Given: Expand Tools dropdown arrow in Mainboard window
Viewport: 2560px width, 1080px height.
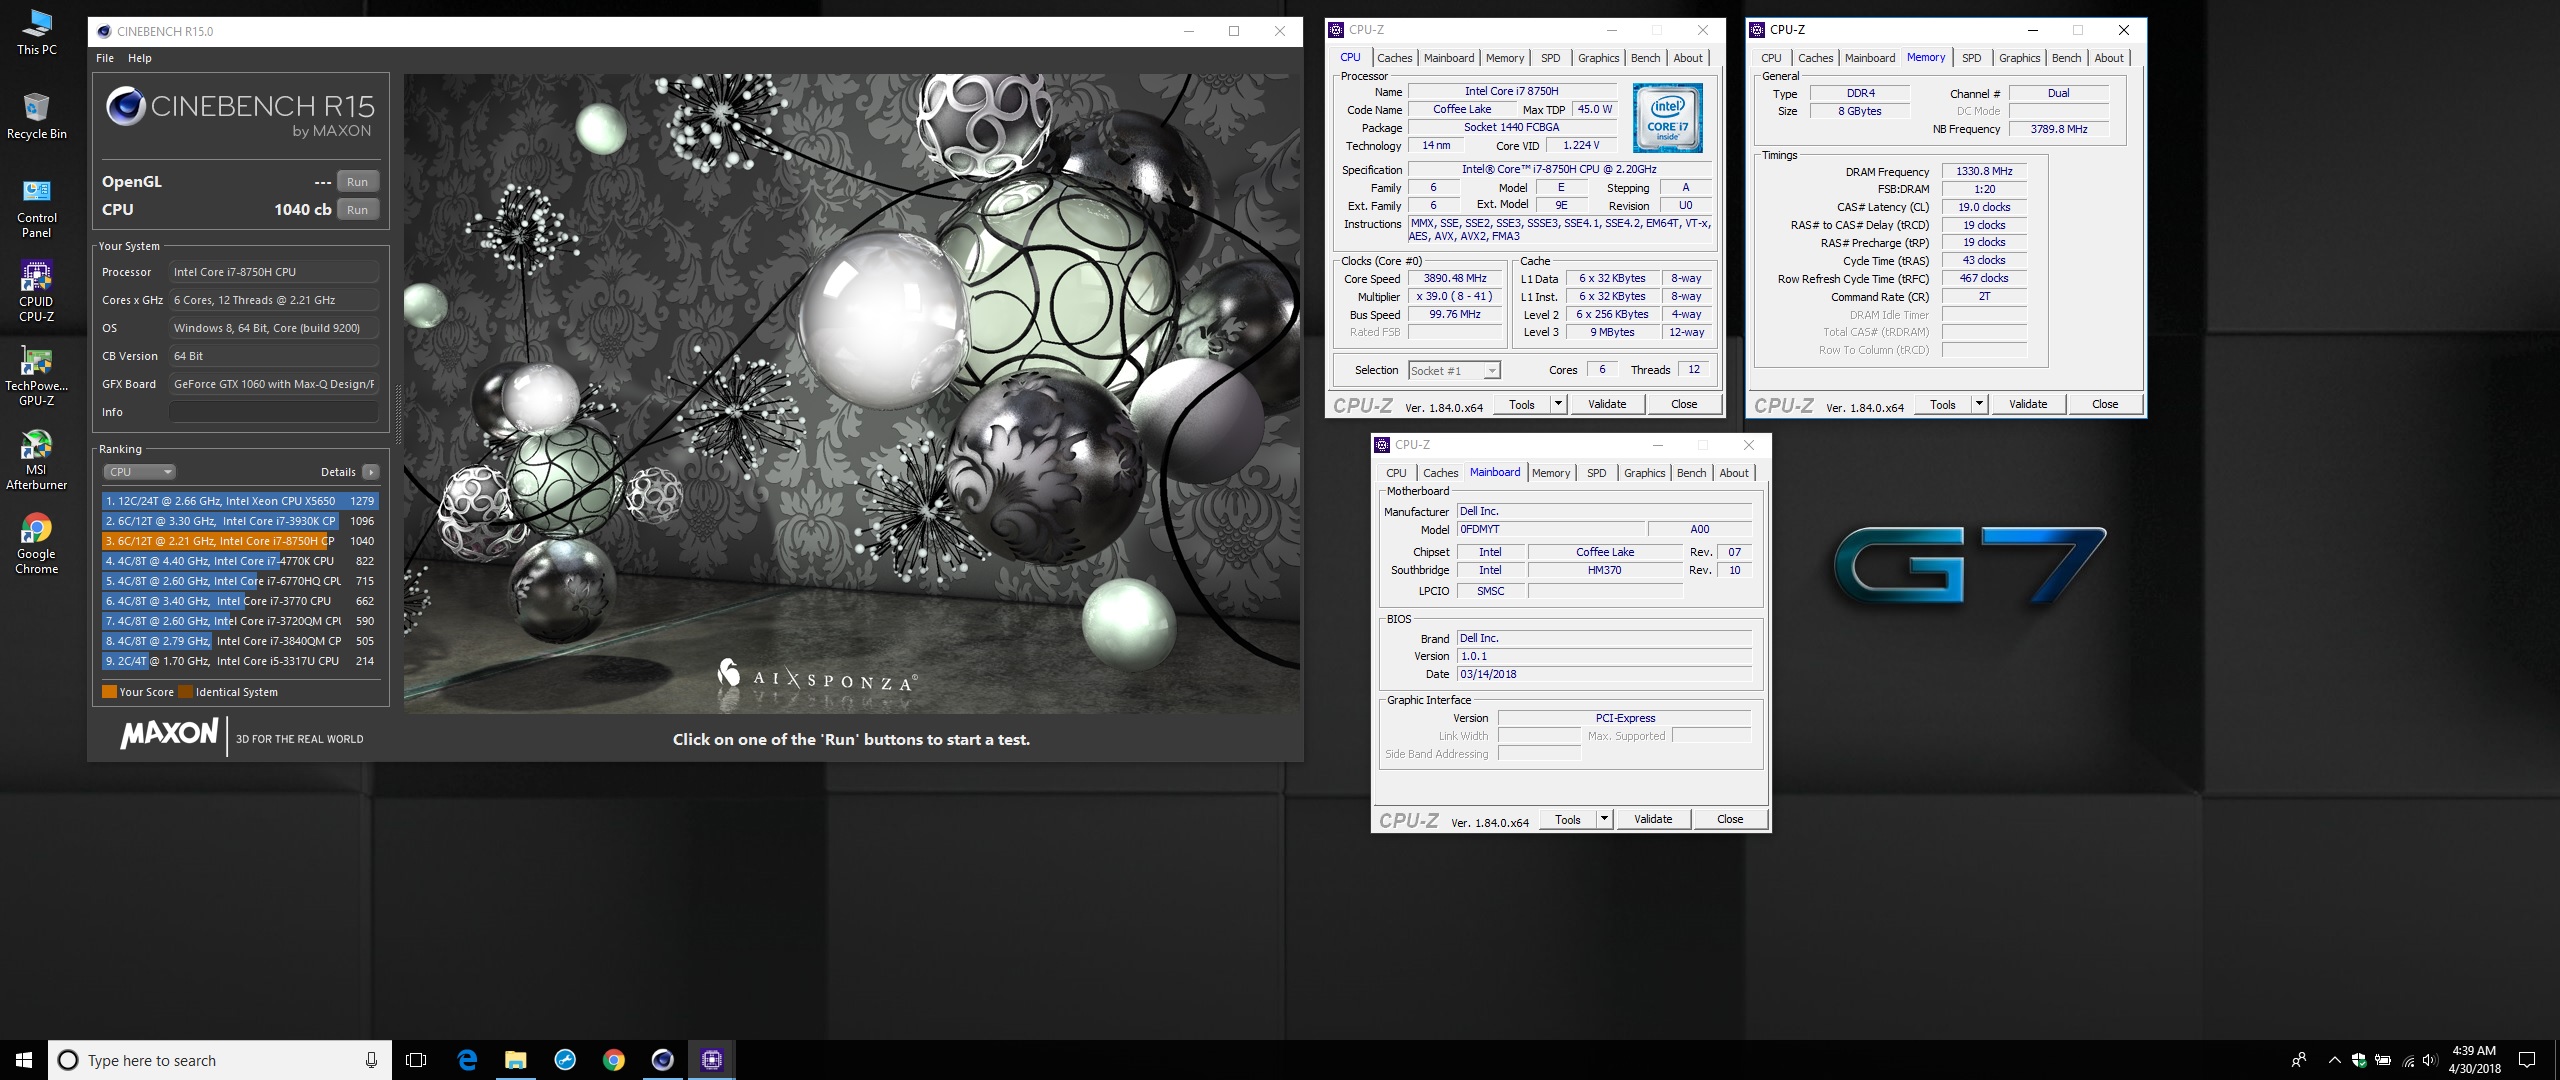Looking at the screenshot, I should 1604,819.
